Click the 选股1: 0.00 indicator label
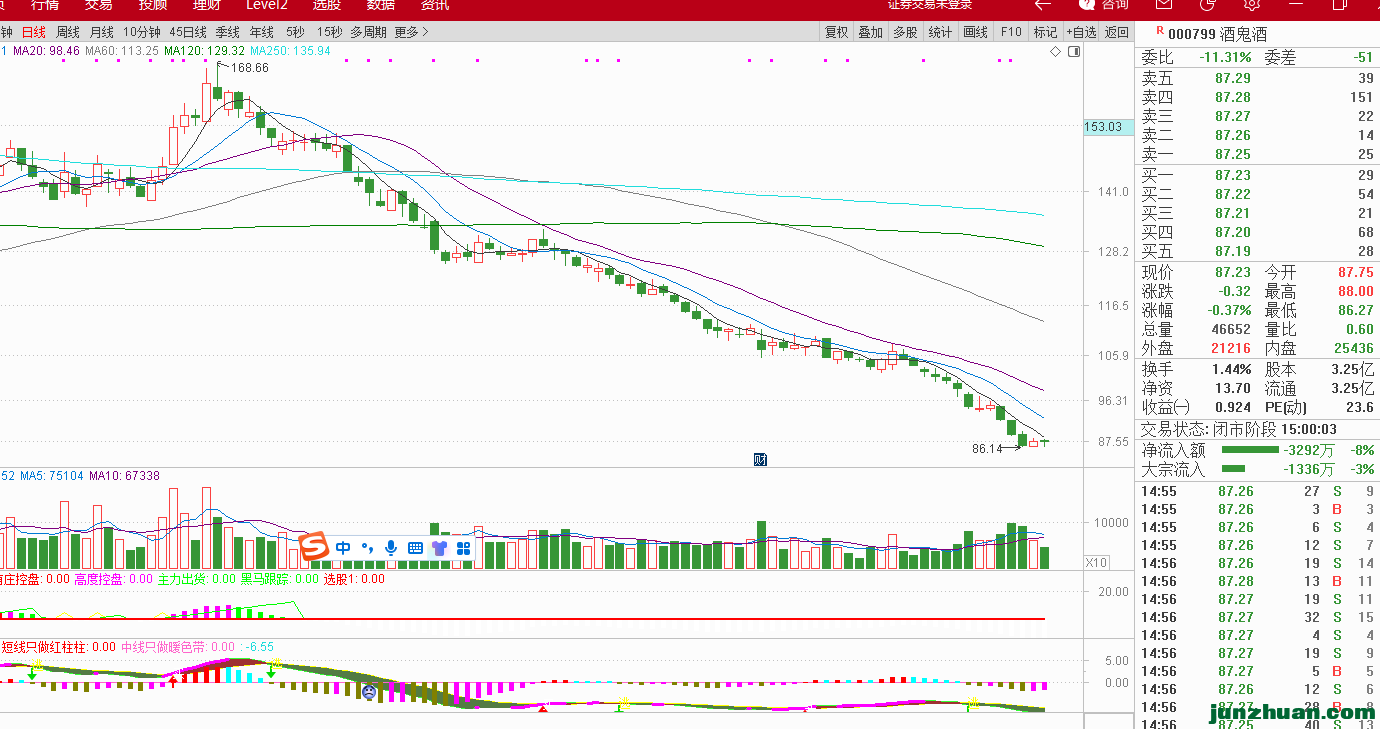The image size is (1380, 729). tap(354, 579)
